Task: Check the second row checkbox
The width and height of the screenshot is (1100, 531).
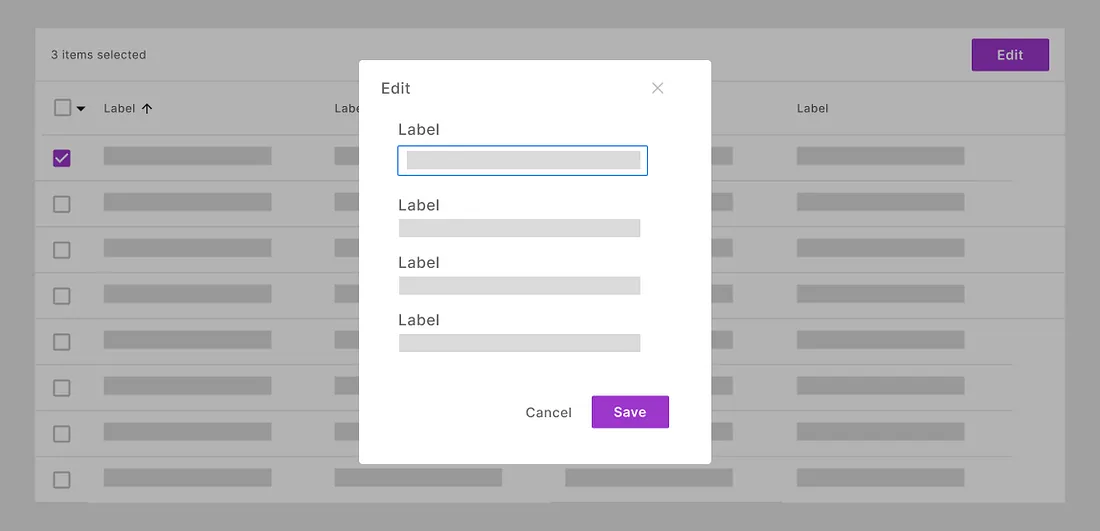Action: 62,204
